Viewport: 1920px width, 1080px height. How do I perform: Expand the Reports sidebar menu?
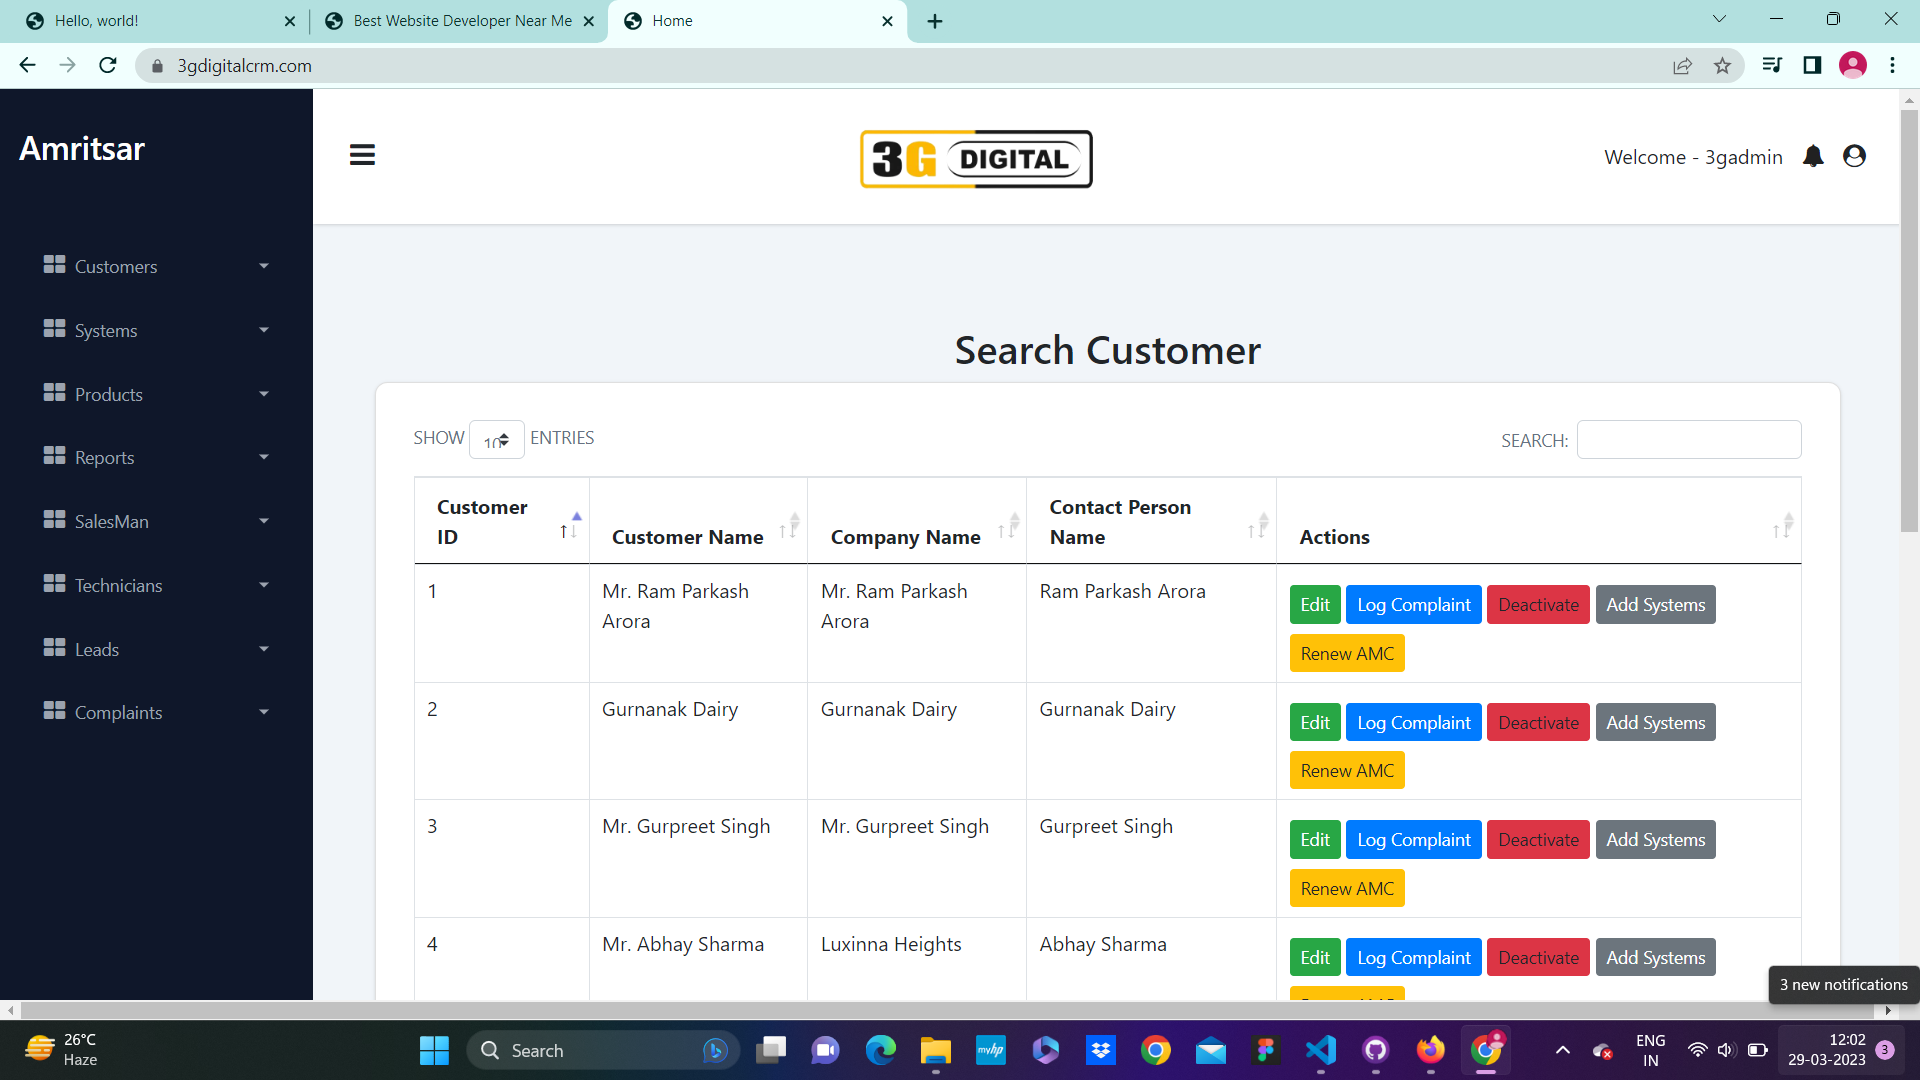tap(156, 458)
